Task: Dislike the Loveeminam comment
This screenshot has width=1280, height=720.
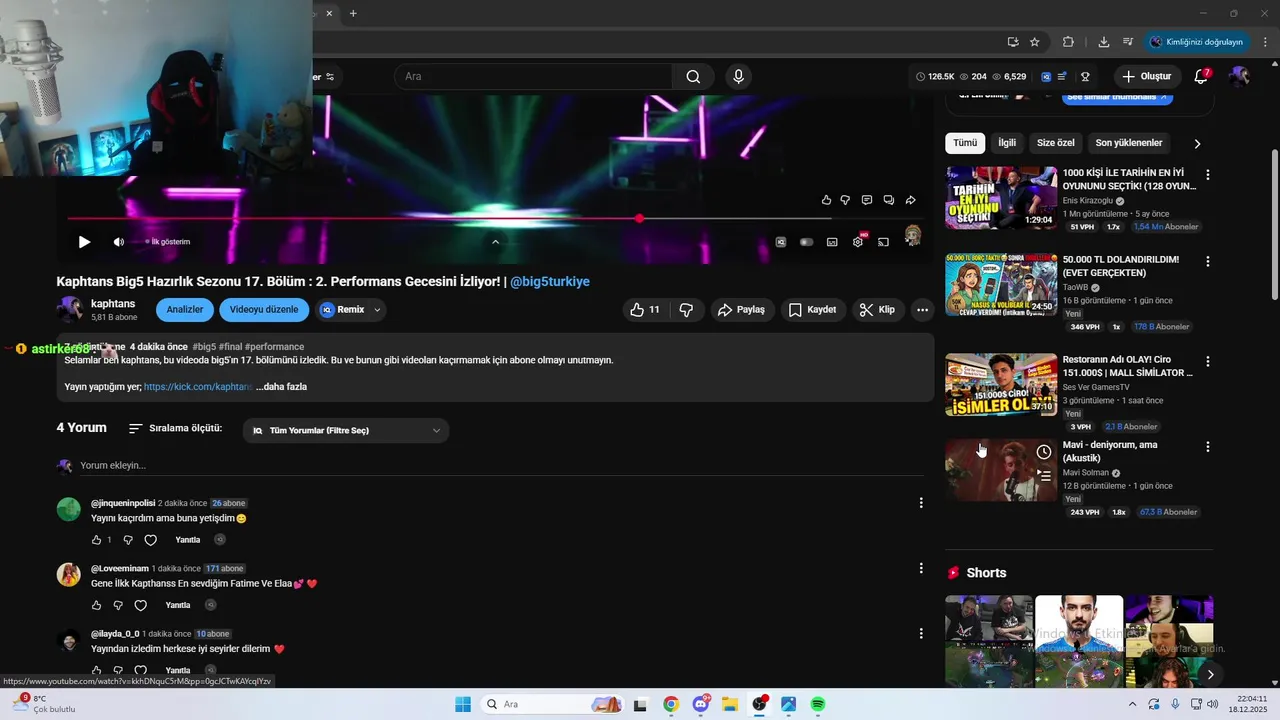Action: coord(118,605)
